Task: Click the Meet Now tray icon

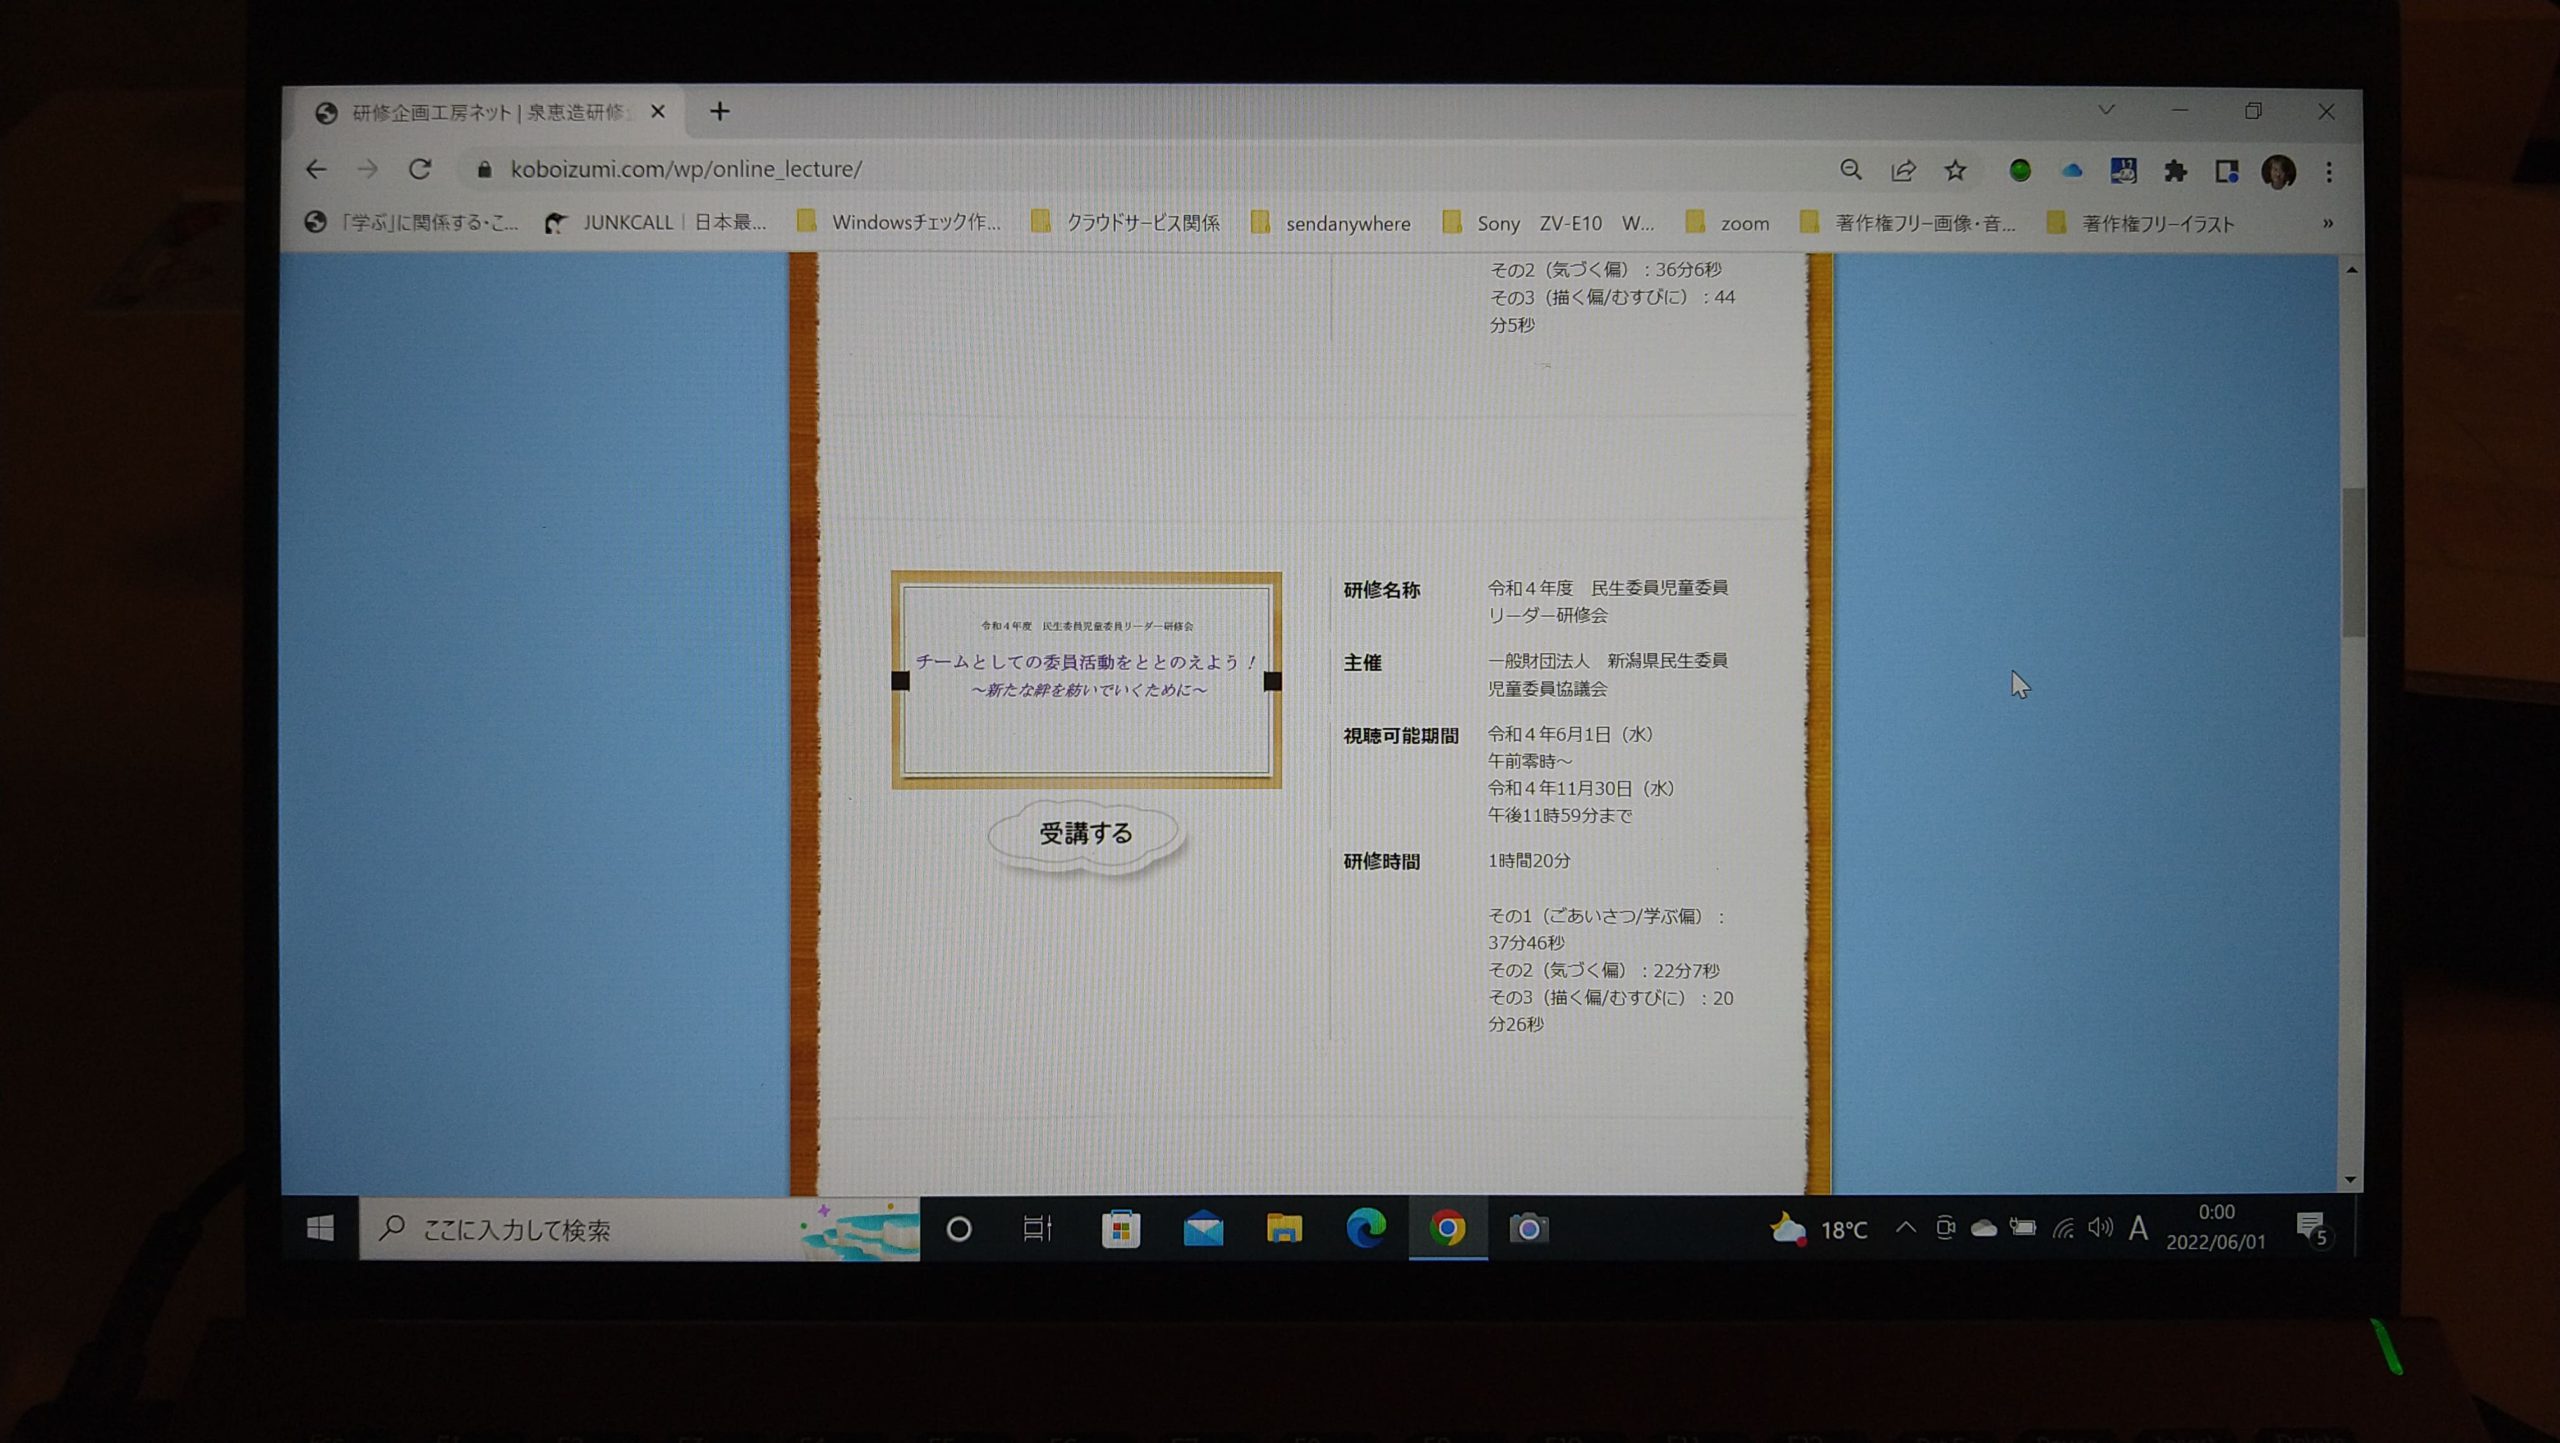Action: click(1945, 1228)
